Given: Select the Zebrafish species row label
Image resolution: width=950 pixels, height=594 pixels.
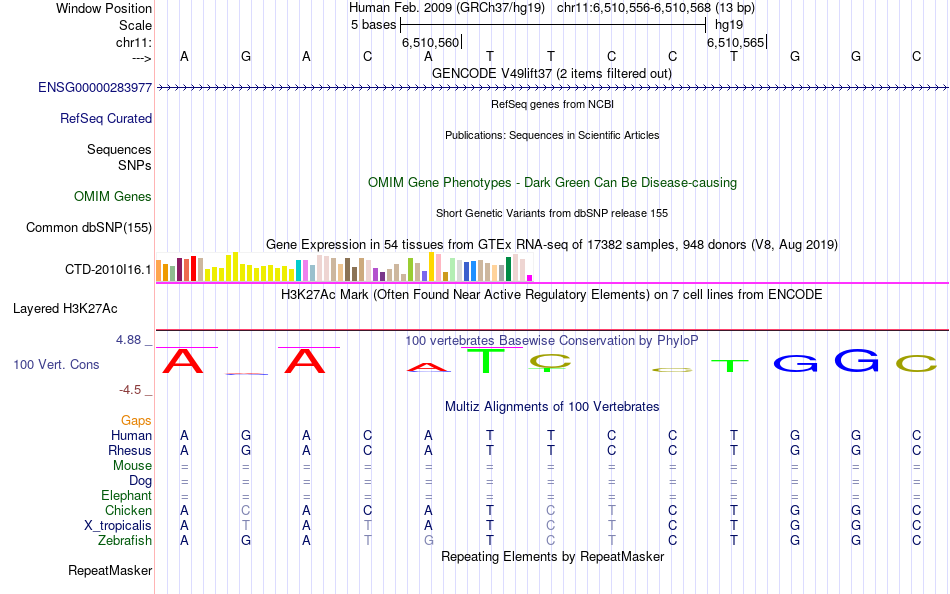Looking at the screenshot, I should [x=125, y=541].
